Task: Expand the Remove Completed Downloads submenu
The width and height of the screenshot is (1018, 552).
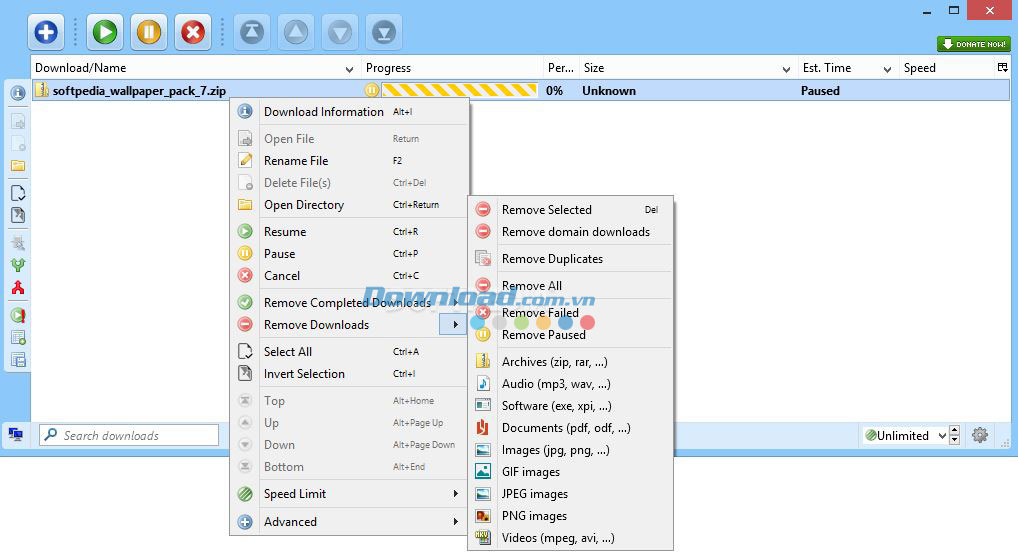Action: [x=351, y=303]
